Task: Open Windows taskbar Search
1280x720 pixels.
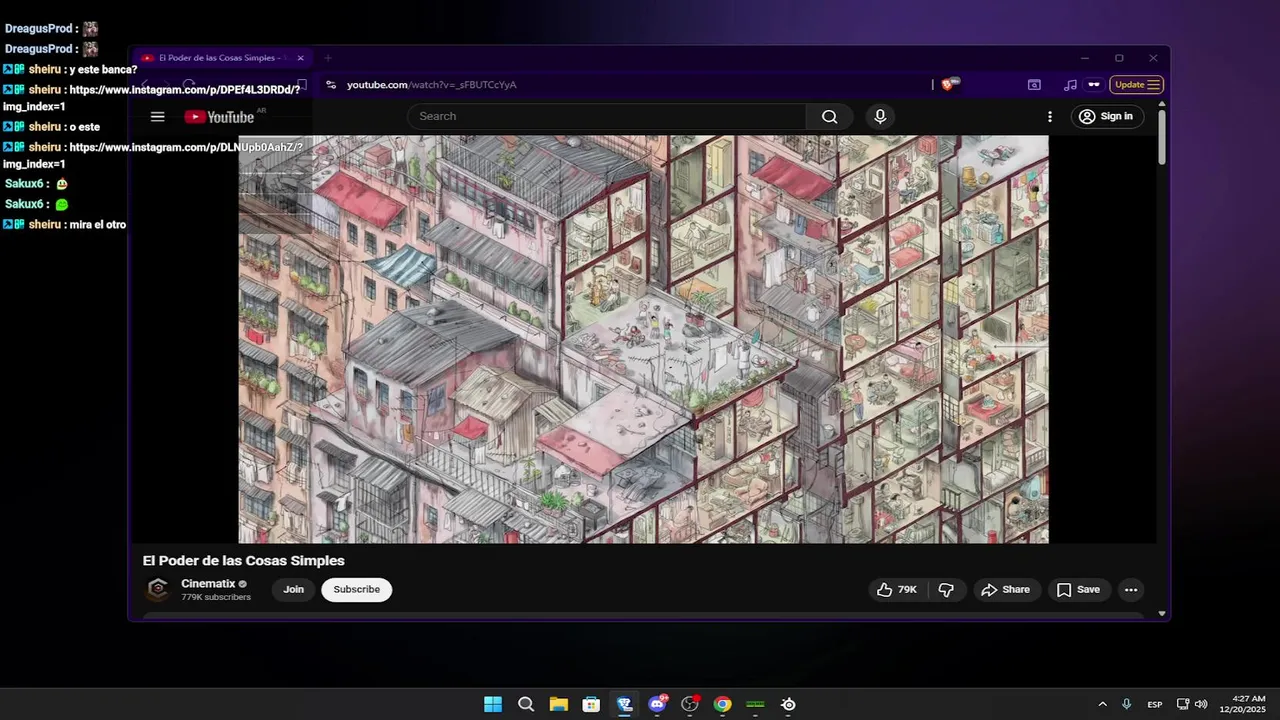Action: (526, 704)
